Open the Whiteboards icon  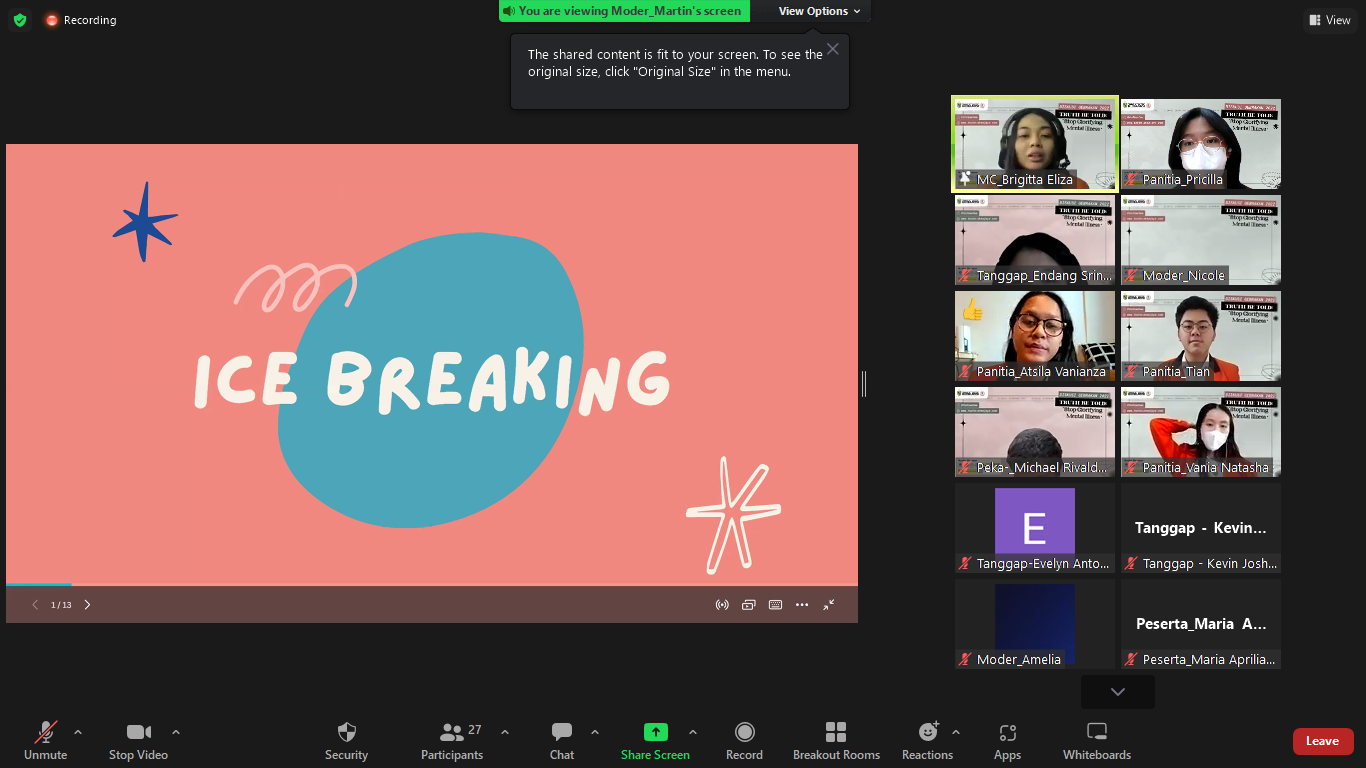1096,733
